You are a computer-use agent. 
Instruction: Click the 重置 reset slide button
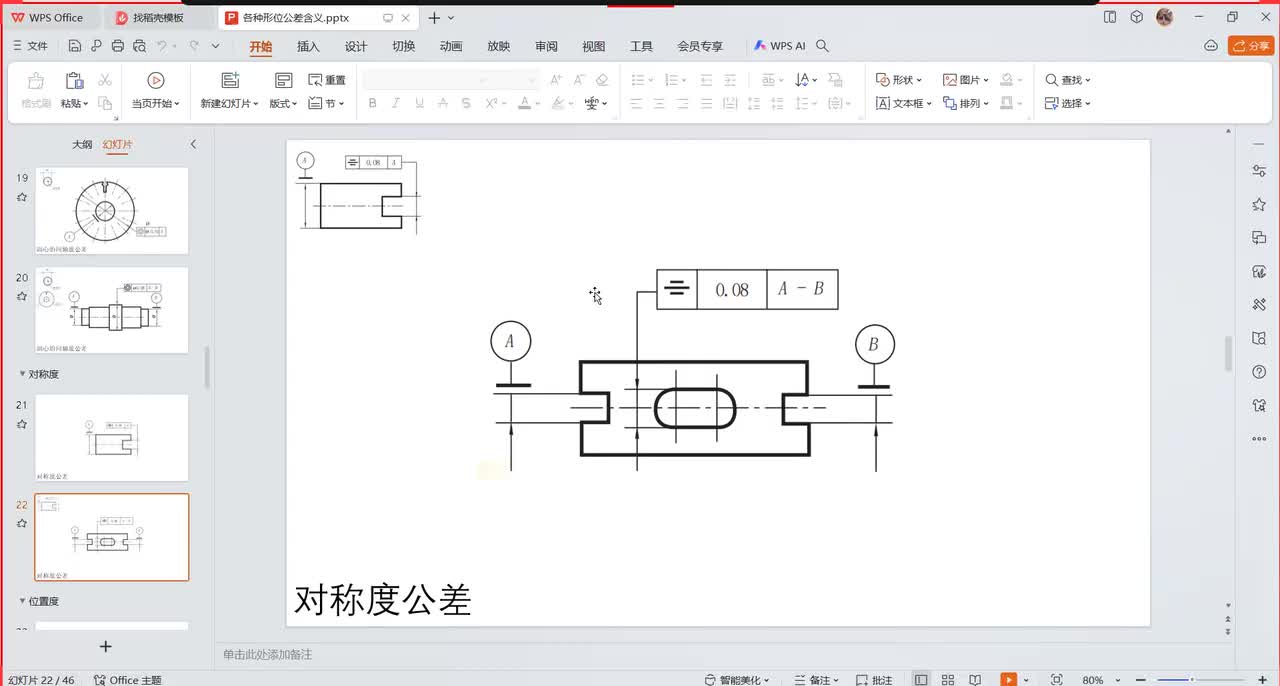(x=327, y=80)
